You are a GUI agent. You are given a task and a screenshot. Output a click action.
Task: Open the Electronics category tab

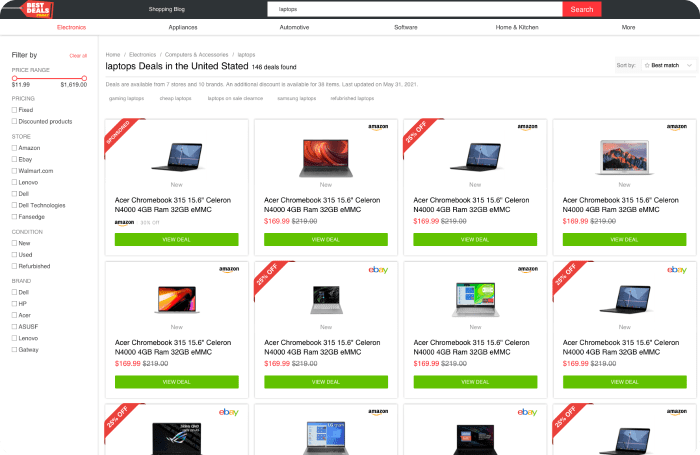tap(71, 27)
